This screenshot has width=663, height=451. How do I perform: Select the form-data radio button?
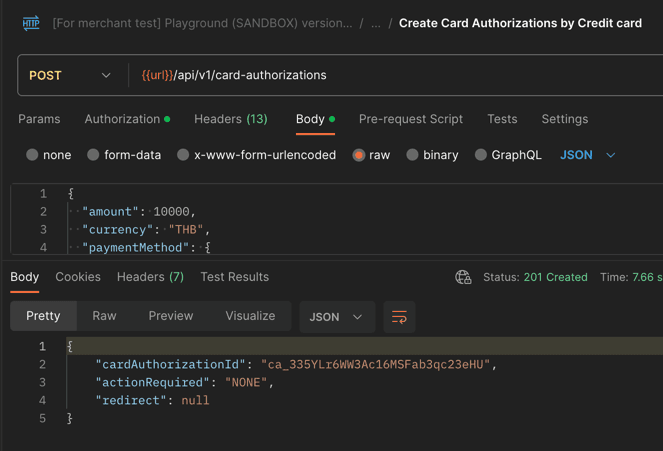point(93,155)
